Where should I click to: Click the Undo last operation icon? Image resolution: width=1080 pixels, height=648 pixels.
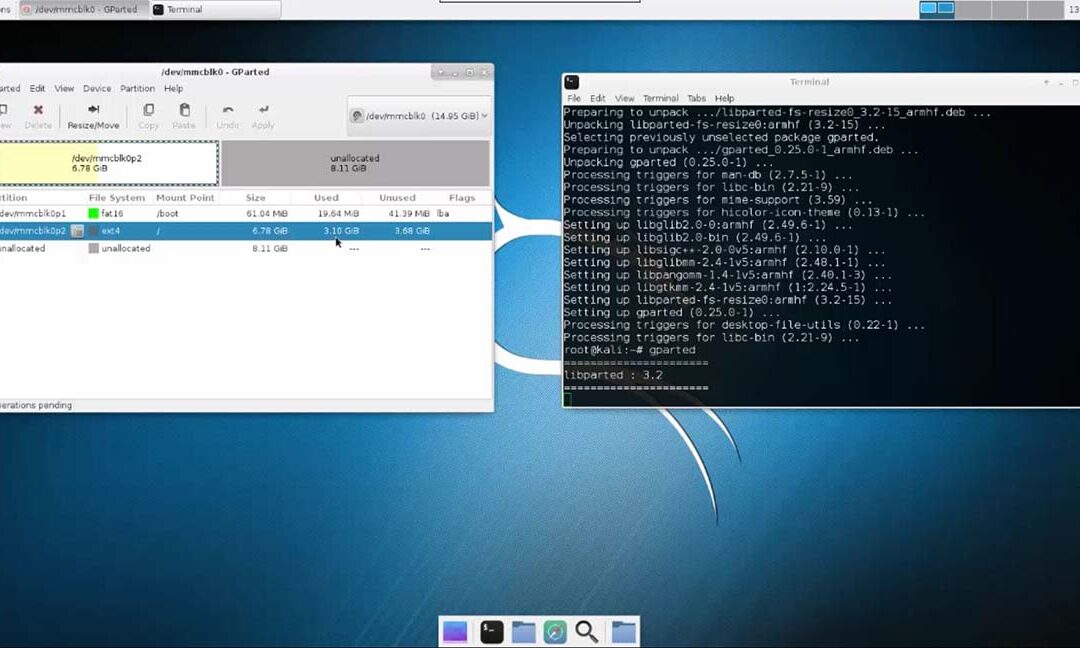(x=228, y=116)
